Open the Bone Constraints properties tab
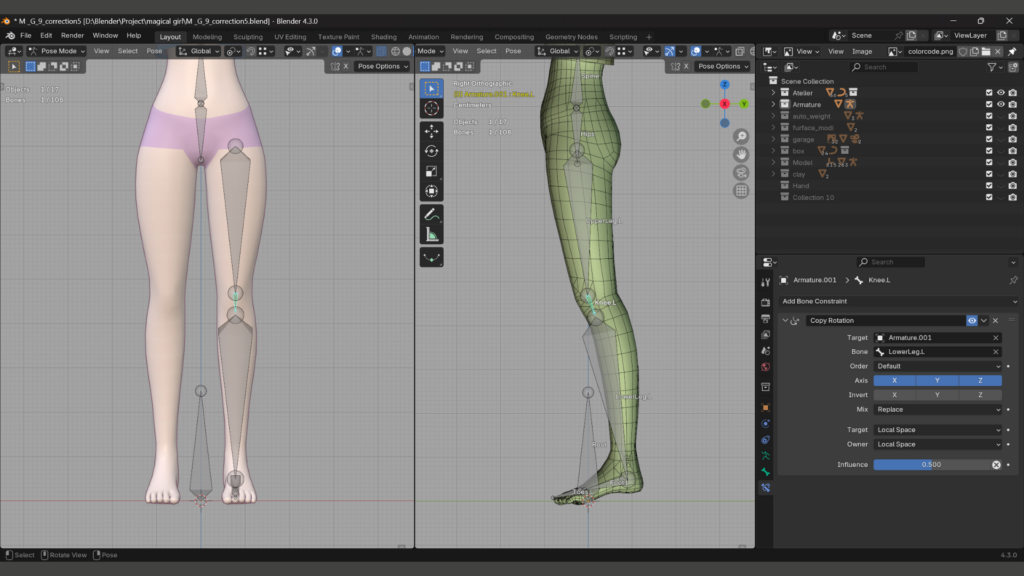1024x576 pixels. (765, 488)
